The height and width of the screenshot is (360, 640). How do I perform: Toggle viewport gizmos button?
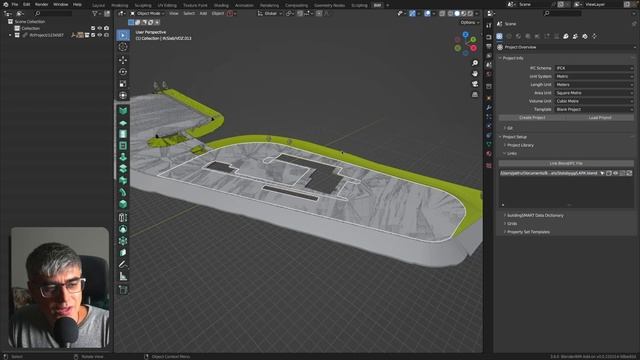(x=412, y=13)
